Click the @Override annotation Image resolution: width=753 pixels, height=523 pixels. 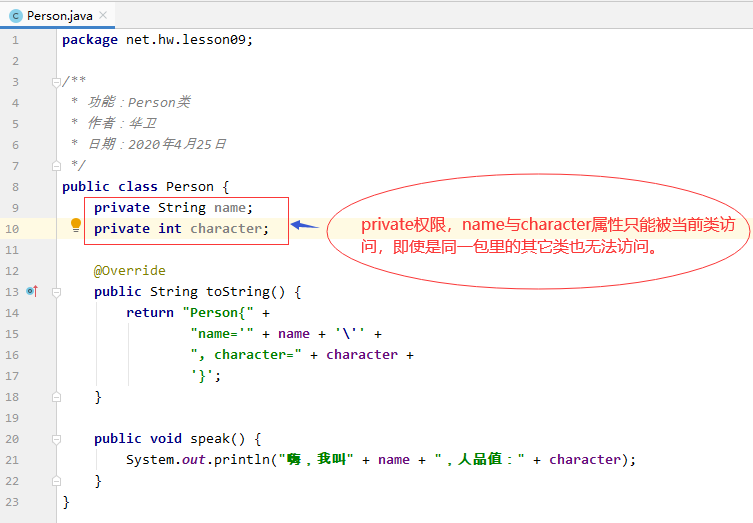130,271
